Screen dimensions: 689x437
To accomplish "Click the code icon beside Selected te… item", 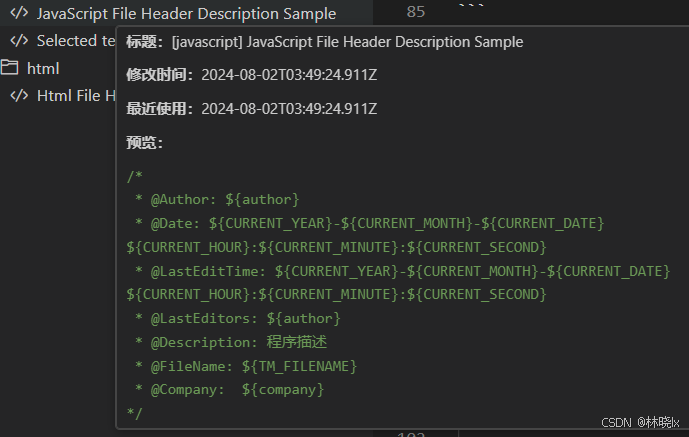I will [18, 41].
